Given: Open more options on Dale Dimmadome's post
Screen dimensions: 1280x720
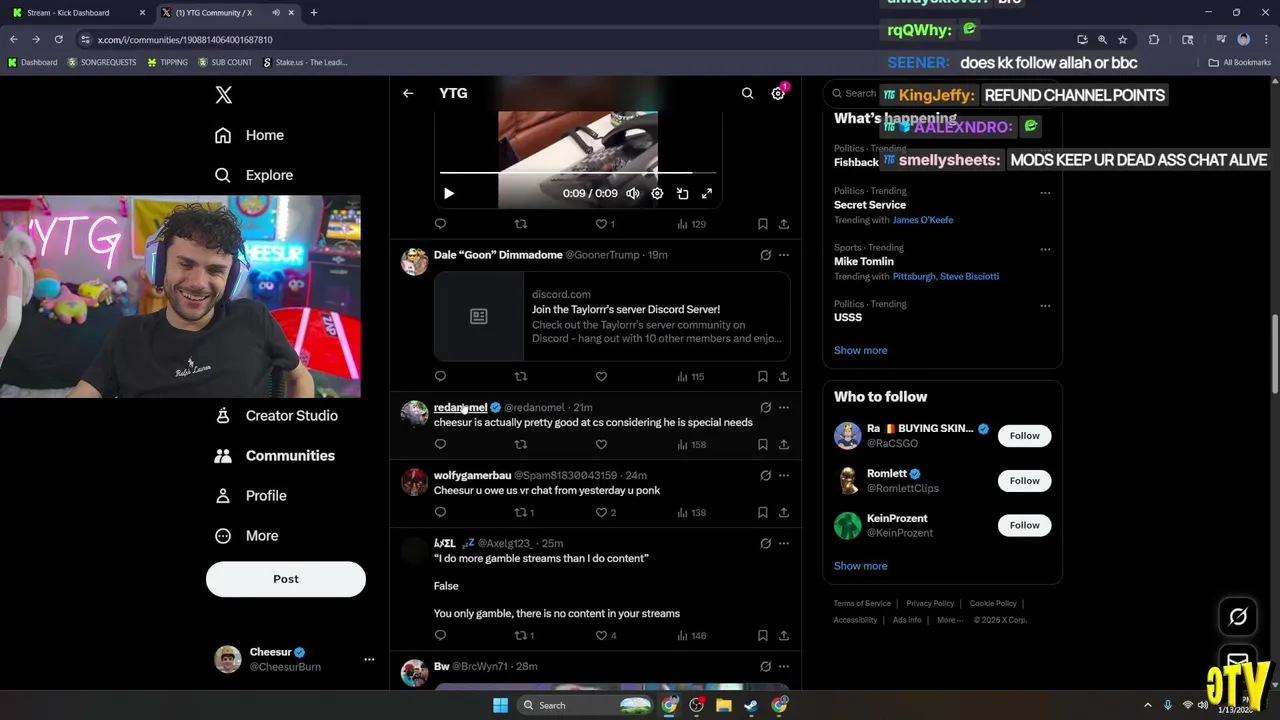Looking at the screenshot, I should pyautogui.click(x=784, y=255).
